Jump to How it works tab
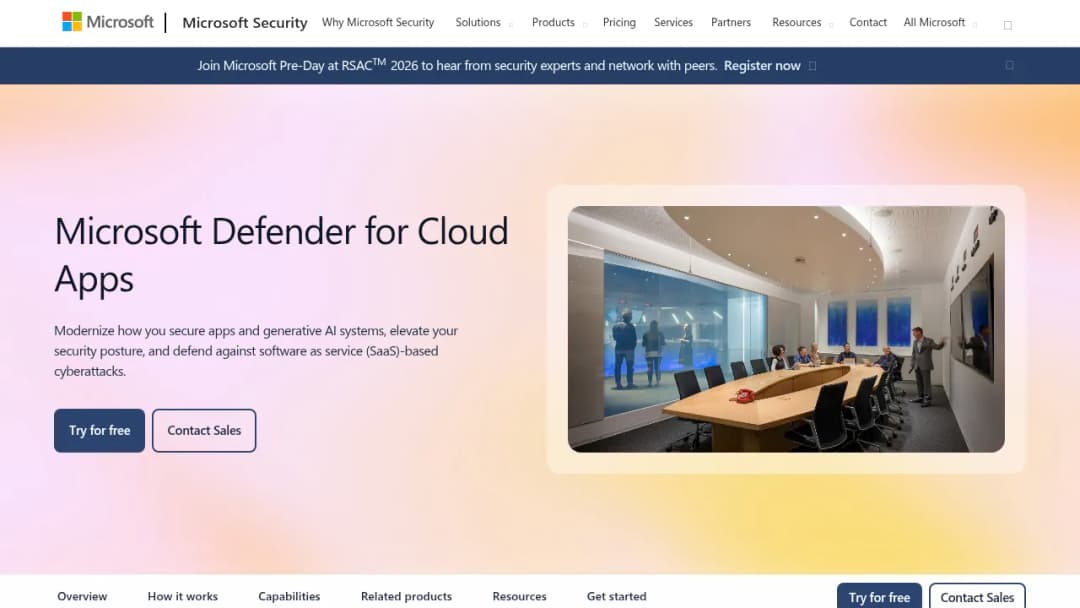This screenshot has width=1080, height=608. (183, 596)
